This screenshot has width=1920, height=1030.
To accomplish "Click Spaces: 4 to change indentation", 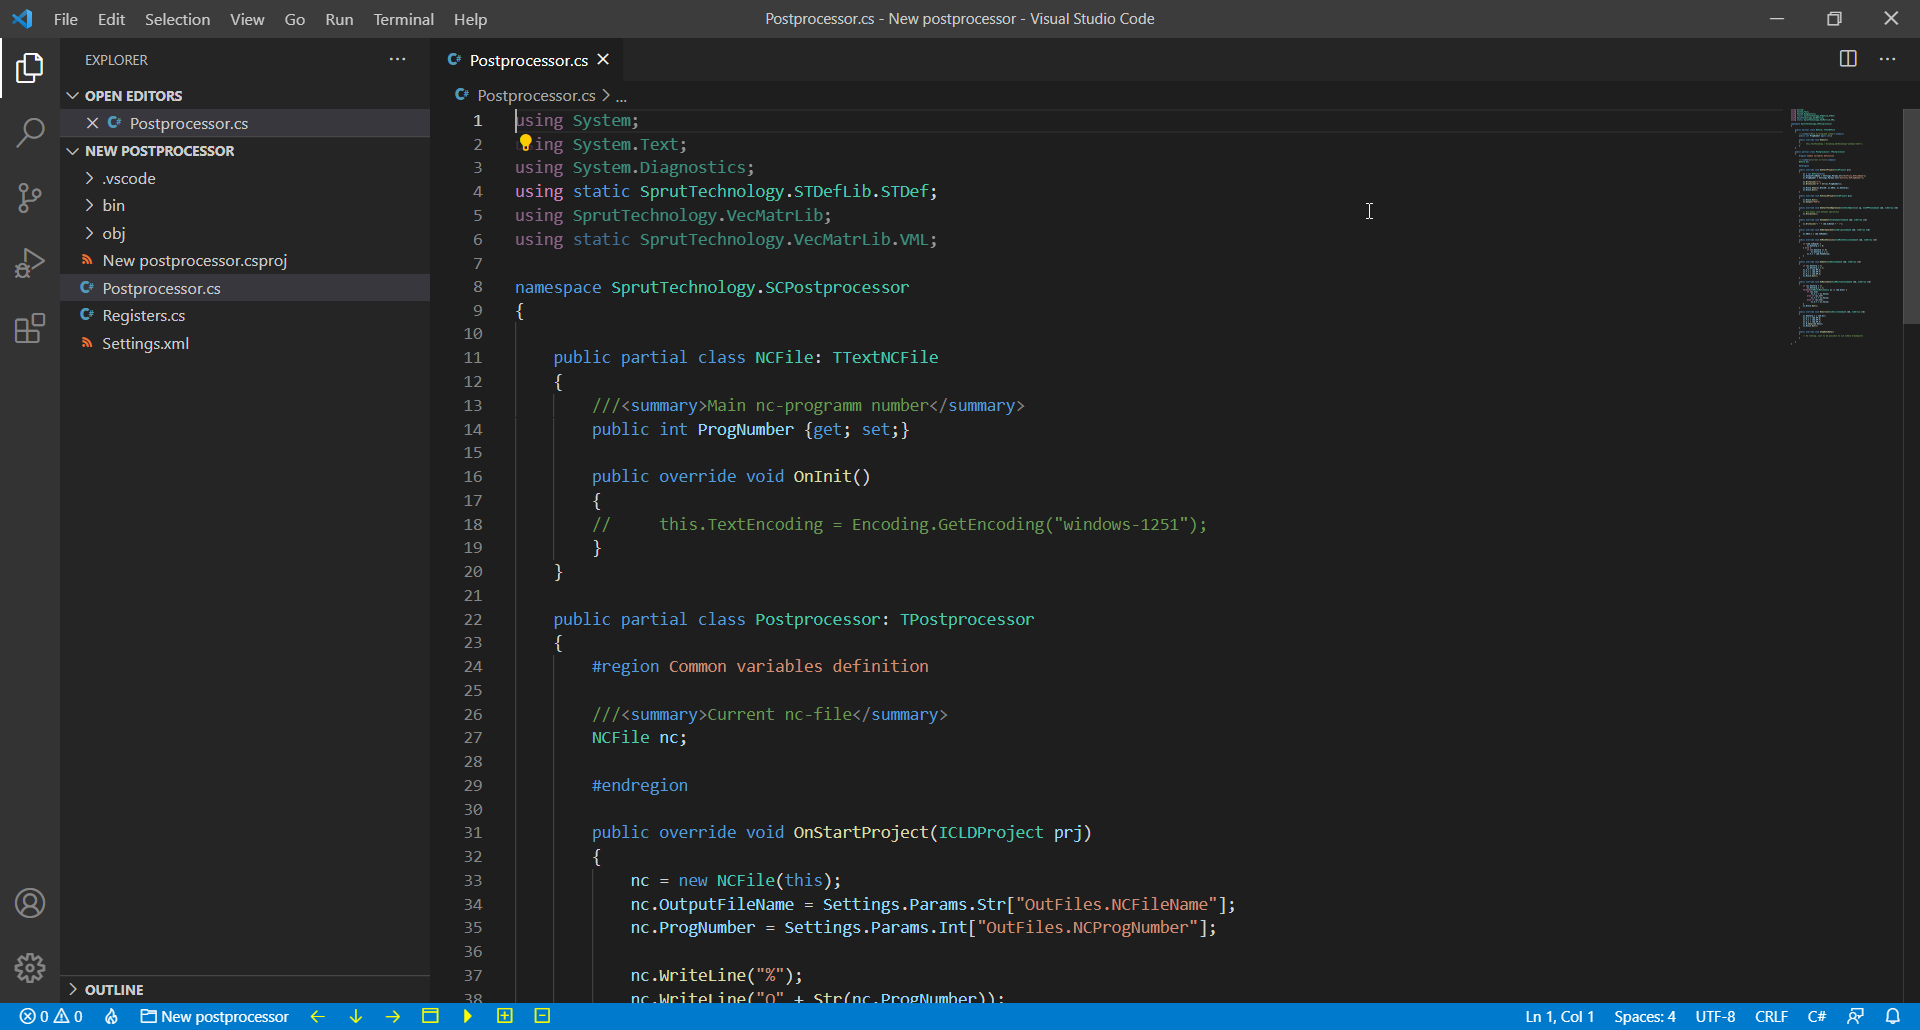I will click(x=1645, y=1016).
